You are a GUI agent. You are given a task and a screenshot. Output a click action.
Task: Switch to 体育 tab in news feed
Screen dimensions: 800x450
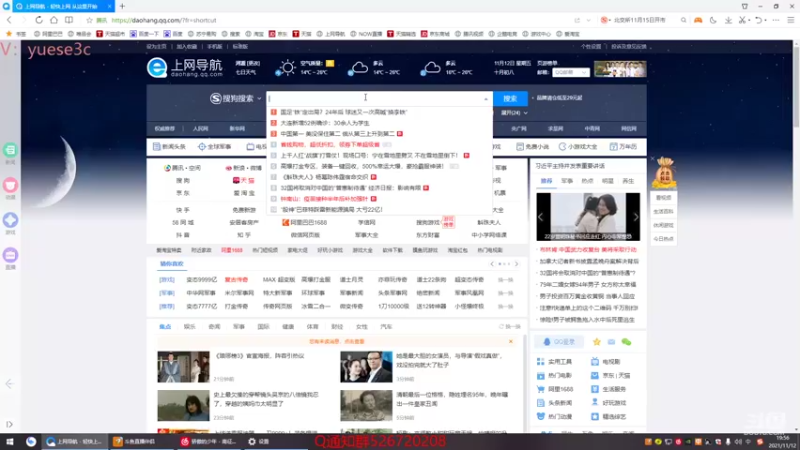(x=313, y=327)
